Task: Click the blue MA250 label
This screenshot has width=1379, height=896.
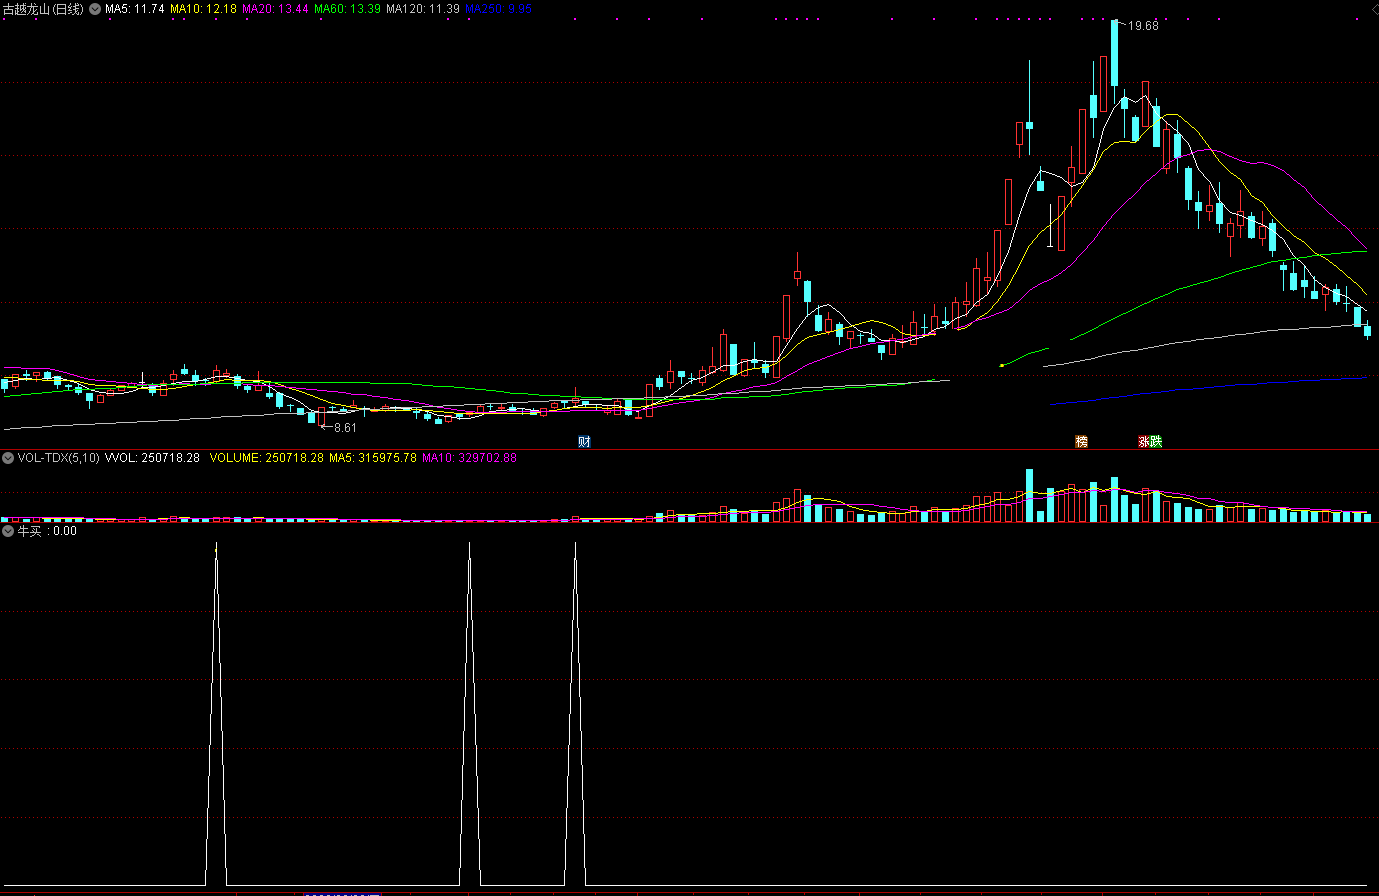Action: coord(499,9)
